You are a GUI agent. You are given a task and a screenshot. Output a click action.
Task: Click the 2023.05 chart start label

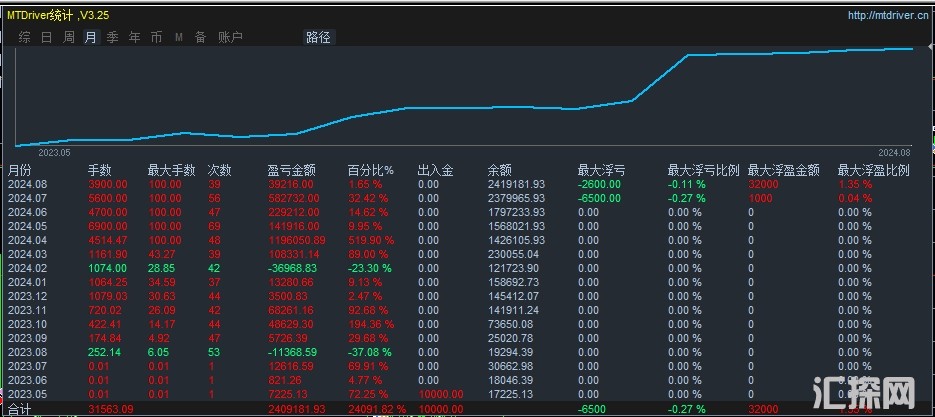tap(54, 152)
